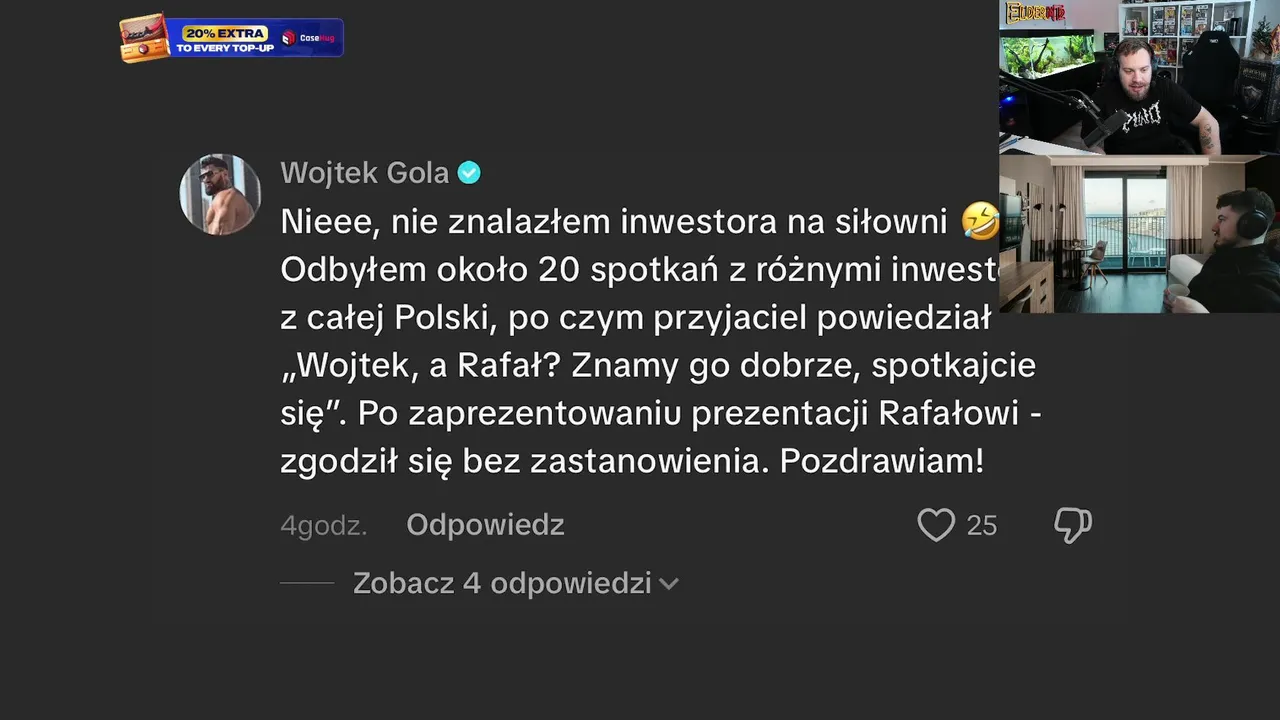Image resolution: width=1280 pixels, height=720 pixels.
Task: Click the CaseHug logo in the banner
Action: pos(309,38)
